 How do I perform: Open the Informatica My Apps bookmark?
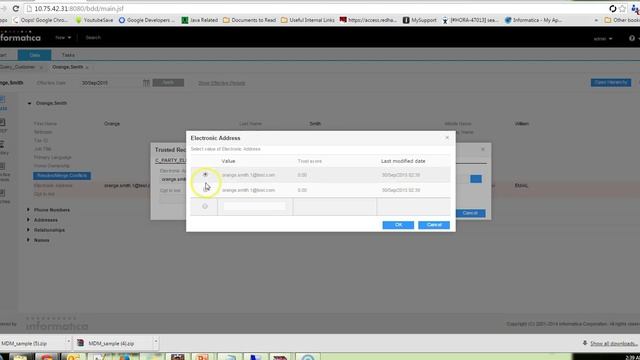(533, 20)
